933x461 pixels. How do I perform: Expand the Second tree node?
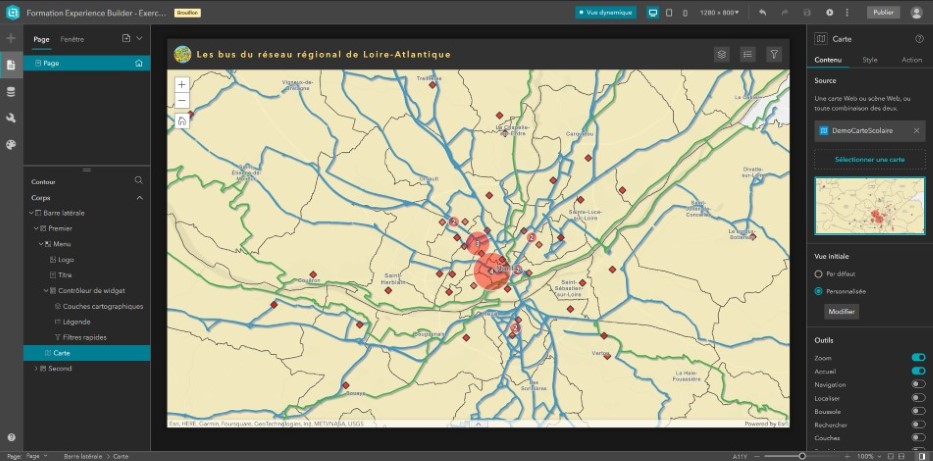[36, 369]
